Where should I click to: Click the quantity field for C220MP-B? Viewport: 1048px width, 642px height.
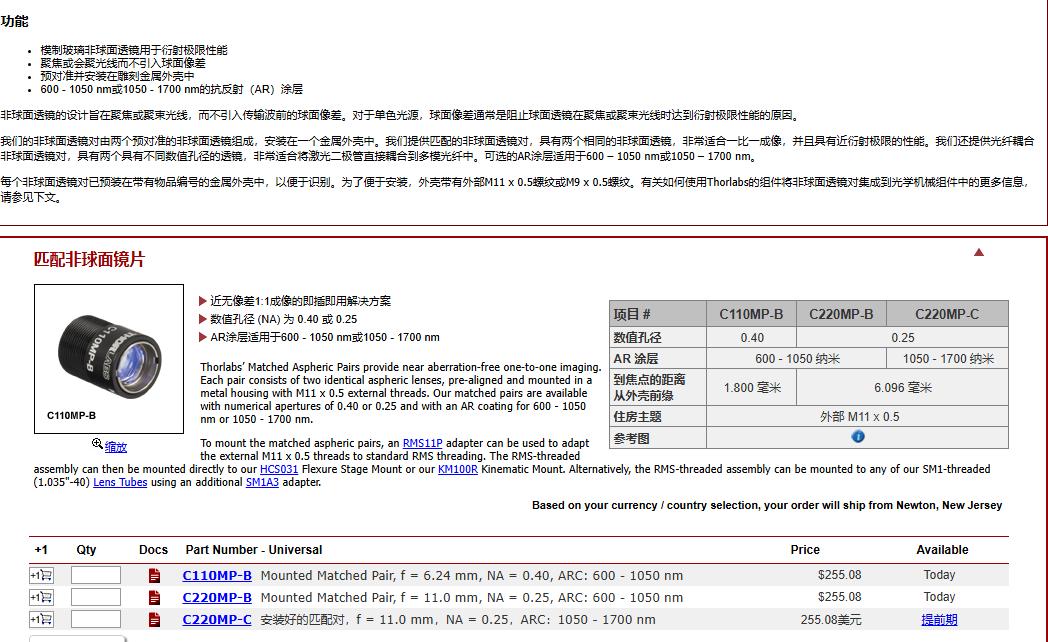[x=96, y=597]
